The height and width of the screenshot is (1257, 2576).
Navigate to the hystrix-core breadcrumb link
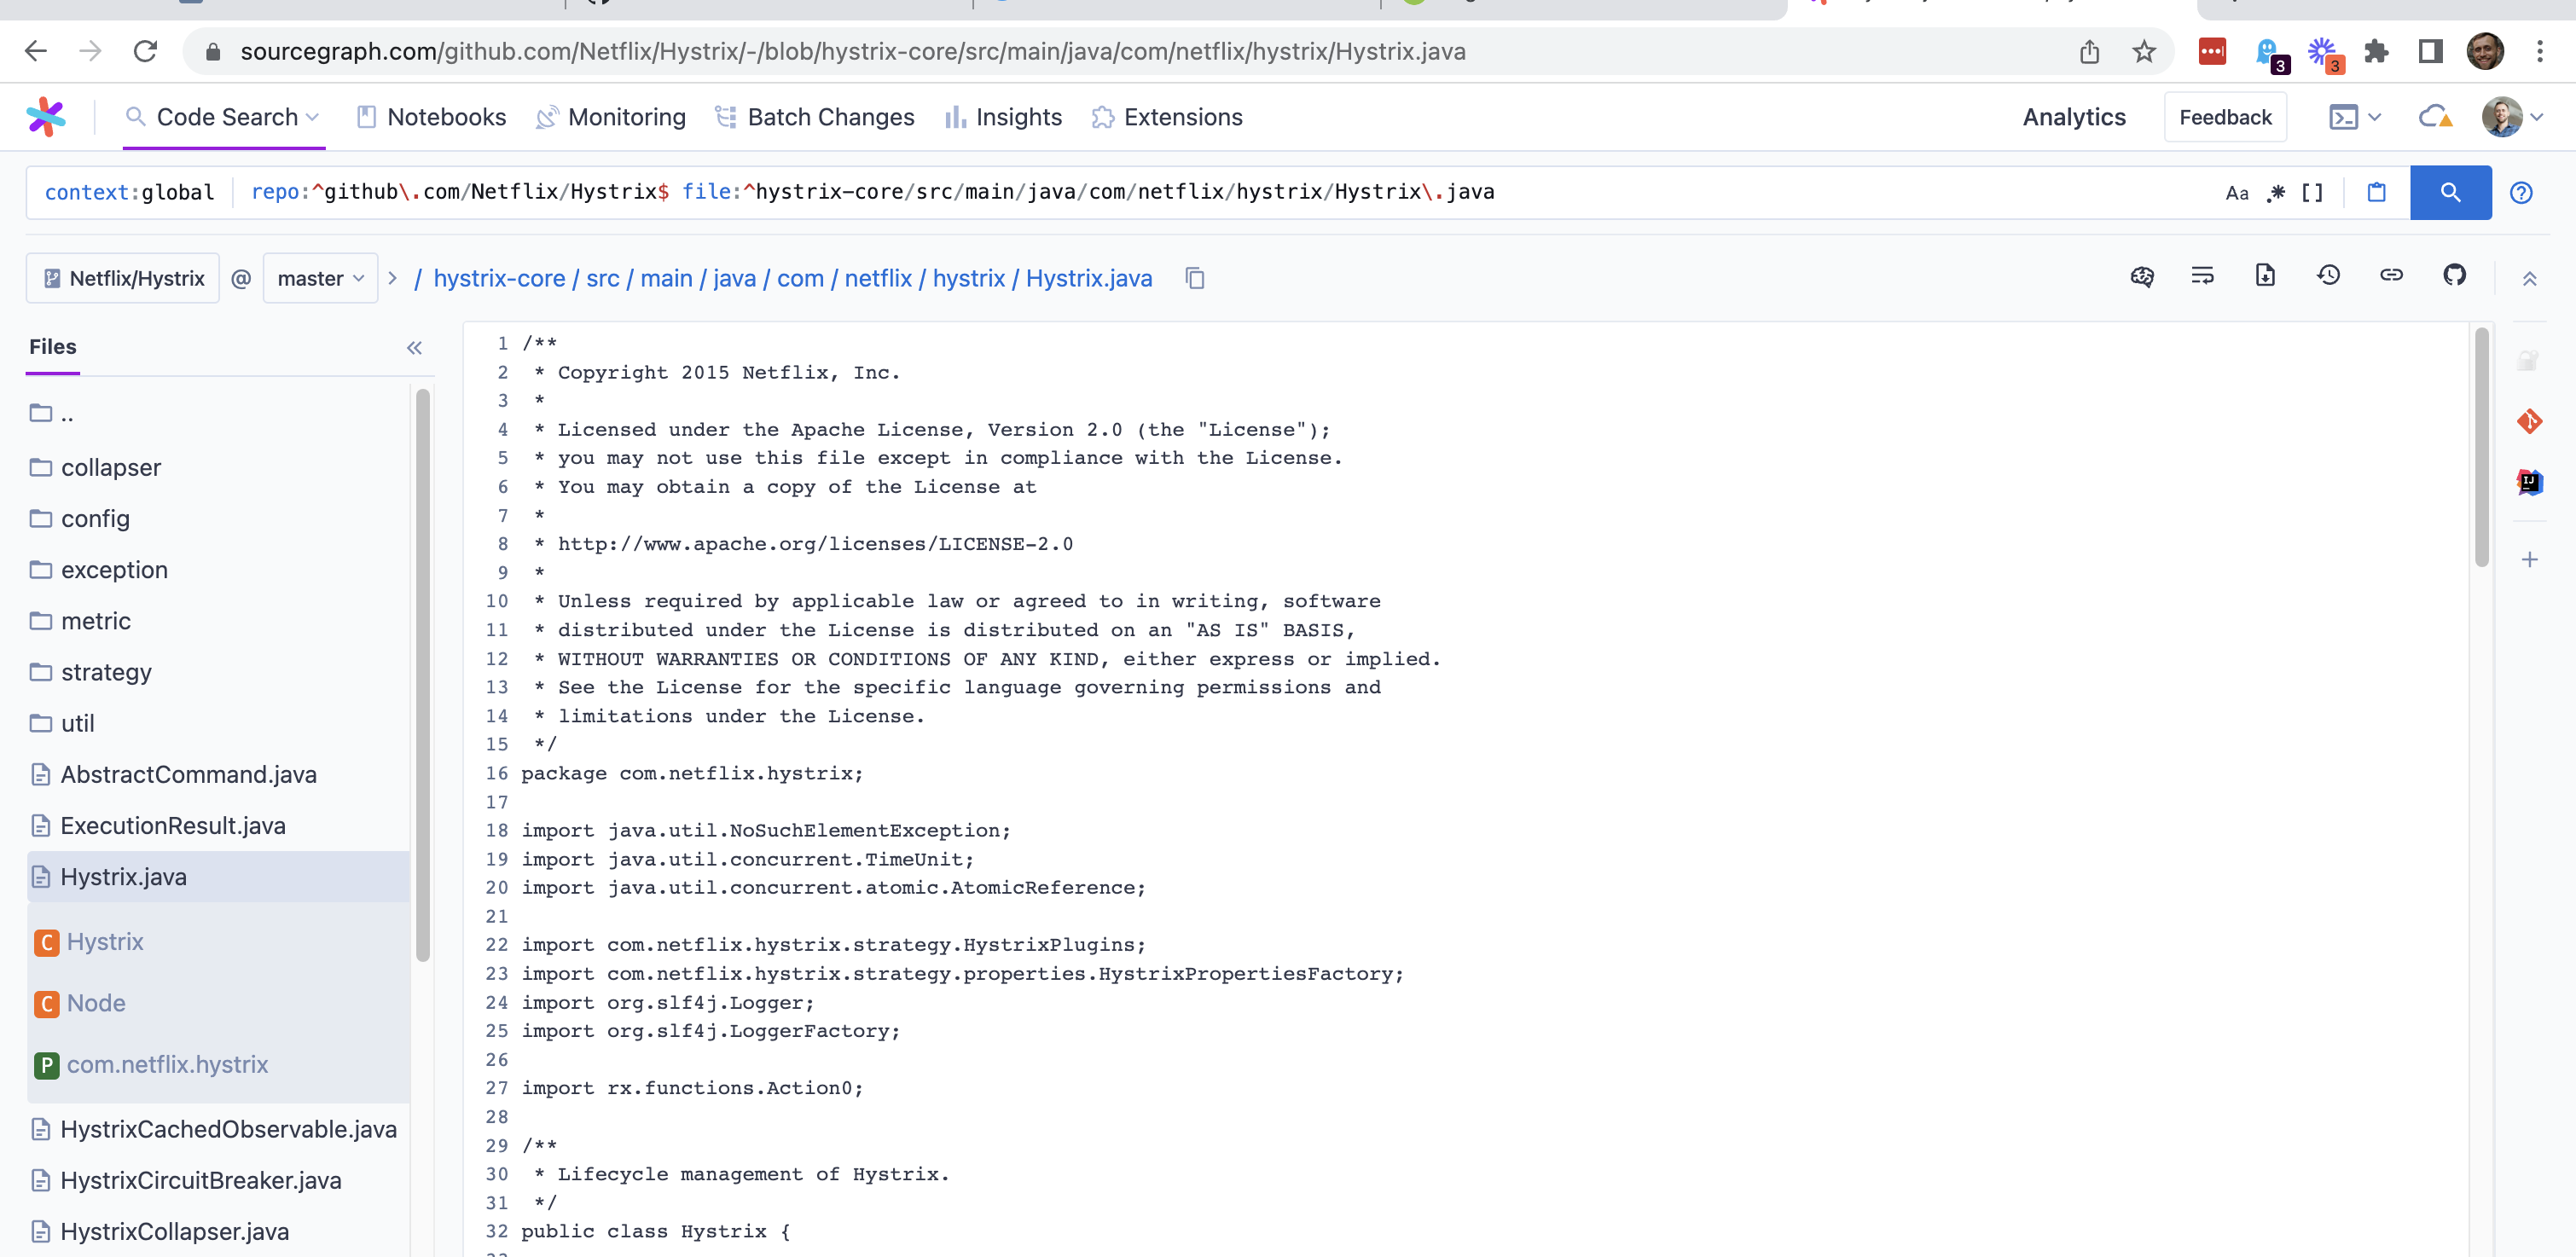coord(499,278)
